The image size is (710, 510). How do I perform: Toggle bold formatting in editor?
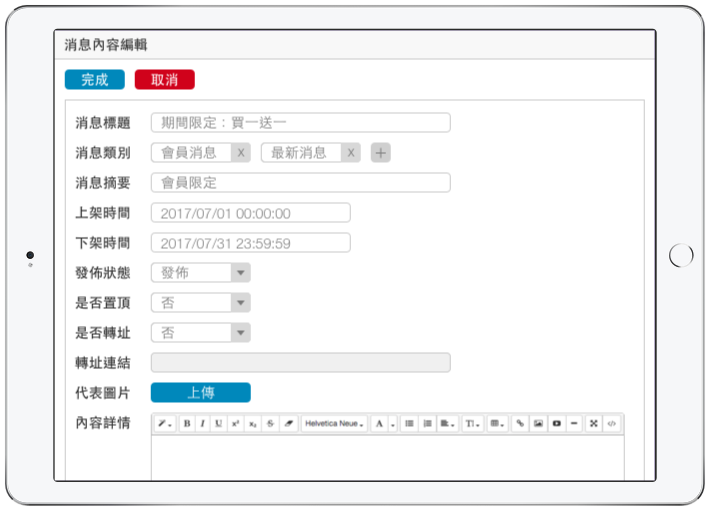pyautogui.click(x=187, y=424)
